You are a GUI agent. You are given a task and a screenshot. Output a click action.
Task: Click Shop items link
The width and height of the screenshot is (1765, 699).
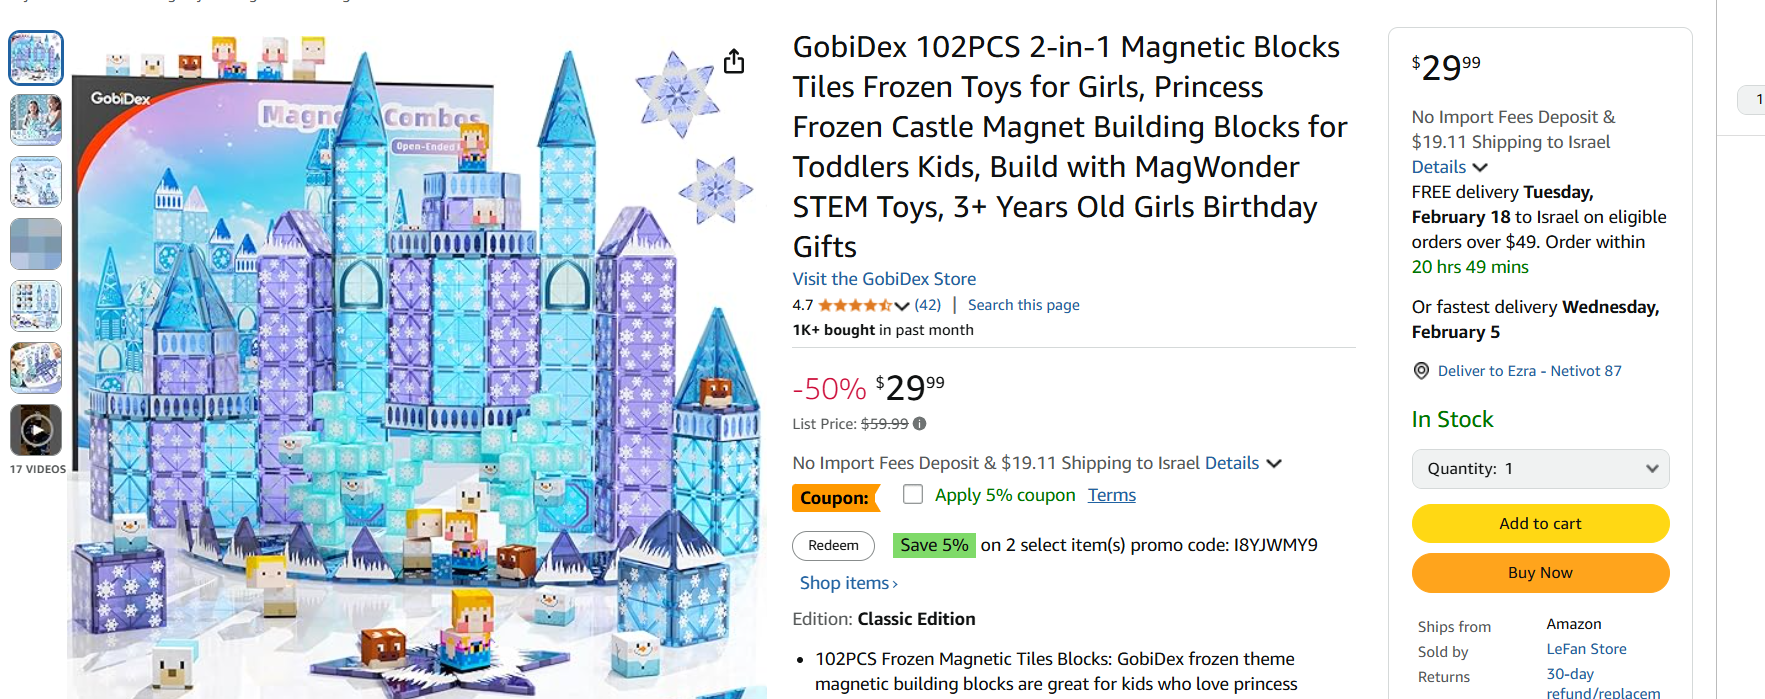848,583
